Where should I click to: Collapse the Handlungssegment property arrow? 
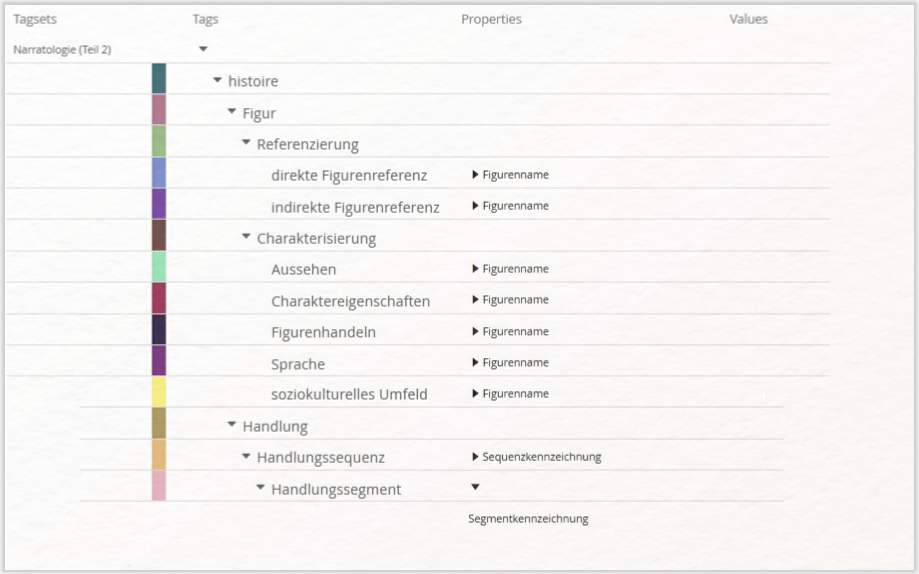click(475, 487)
